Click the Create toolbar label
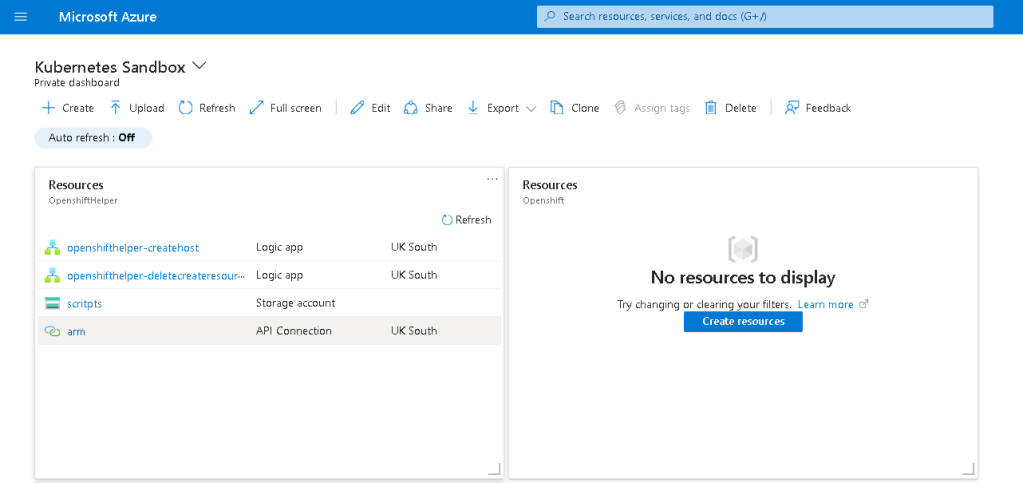Viewport: 1023px width, 483px height. pyautogui.click(x=78, y=108)
